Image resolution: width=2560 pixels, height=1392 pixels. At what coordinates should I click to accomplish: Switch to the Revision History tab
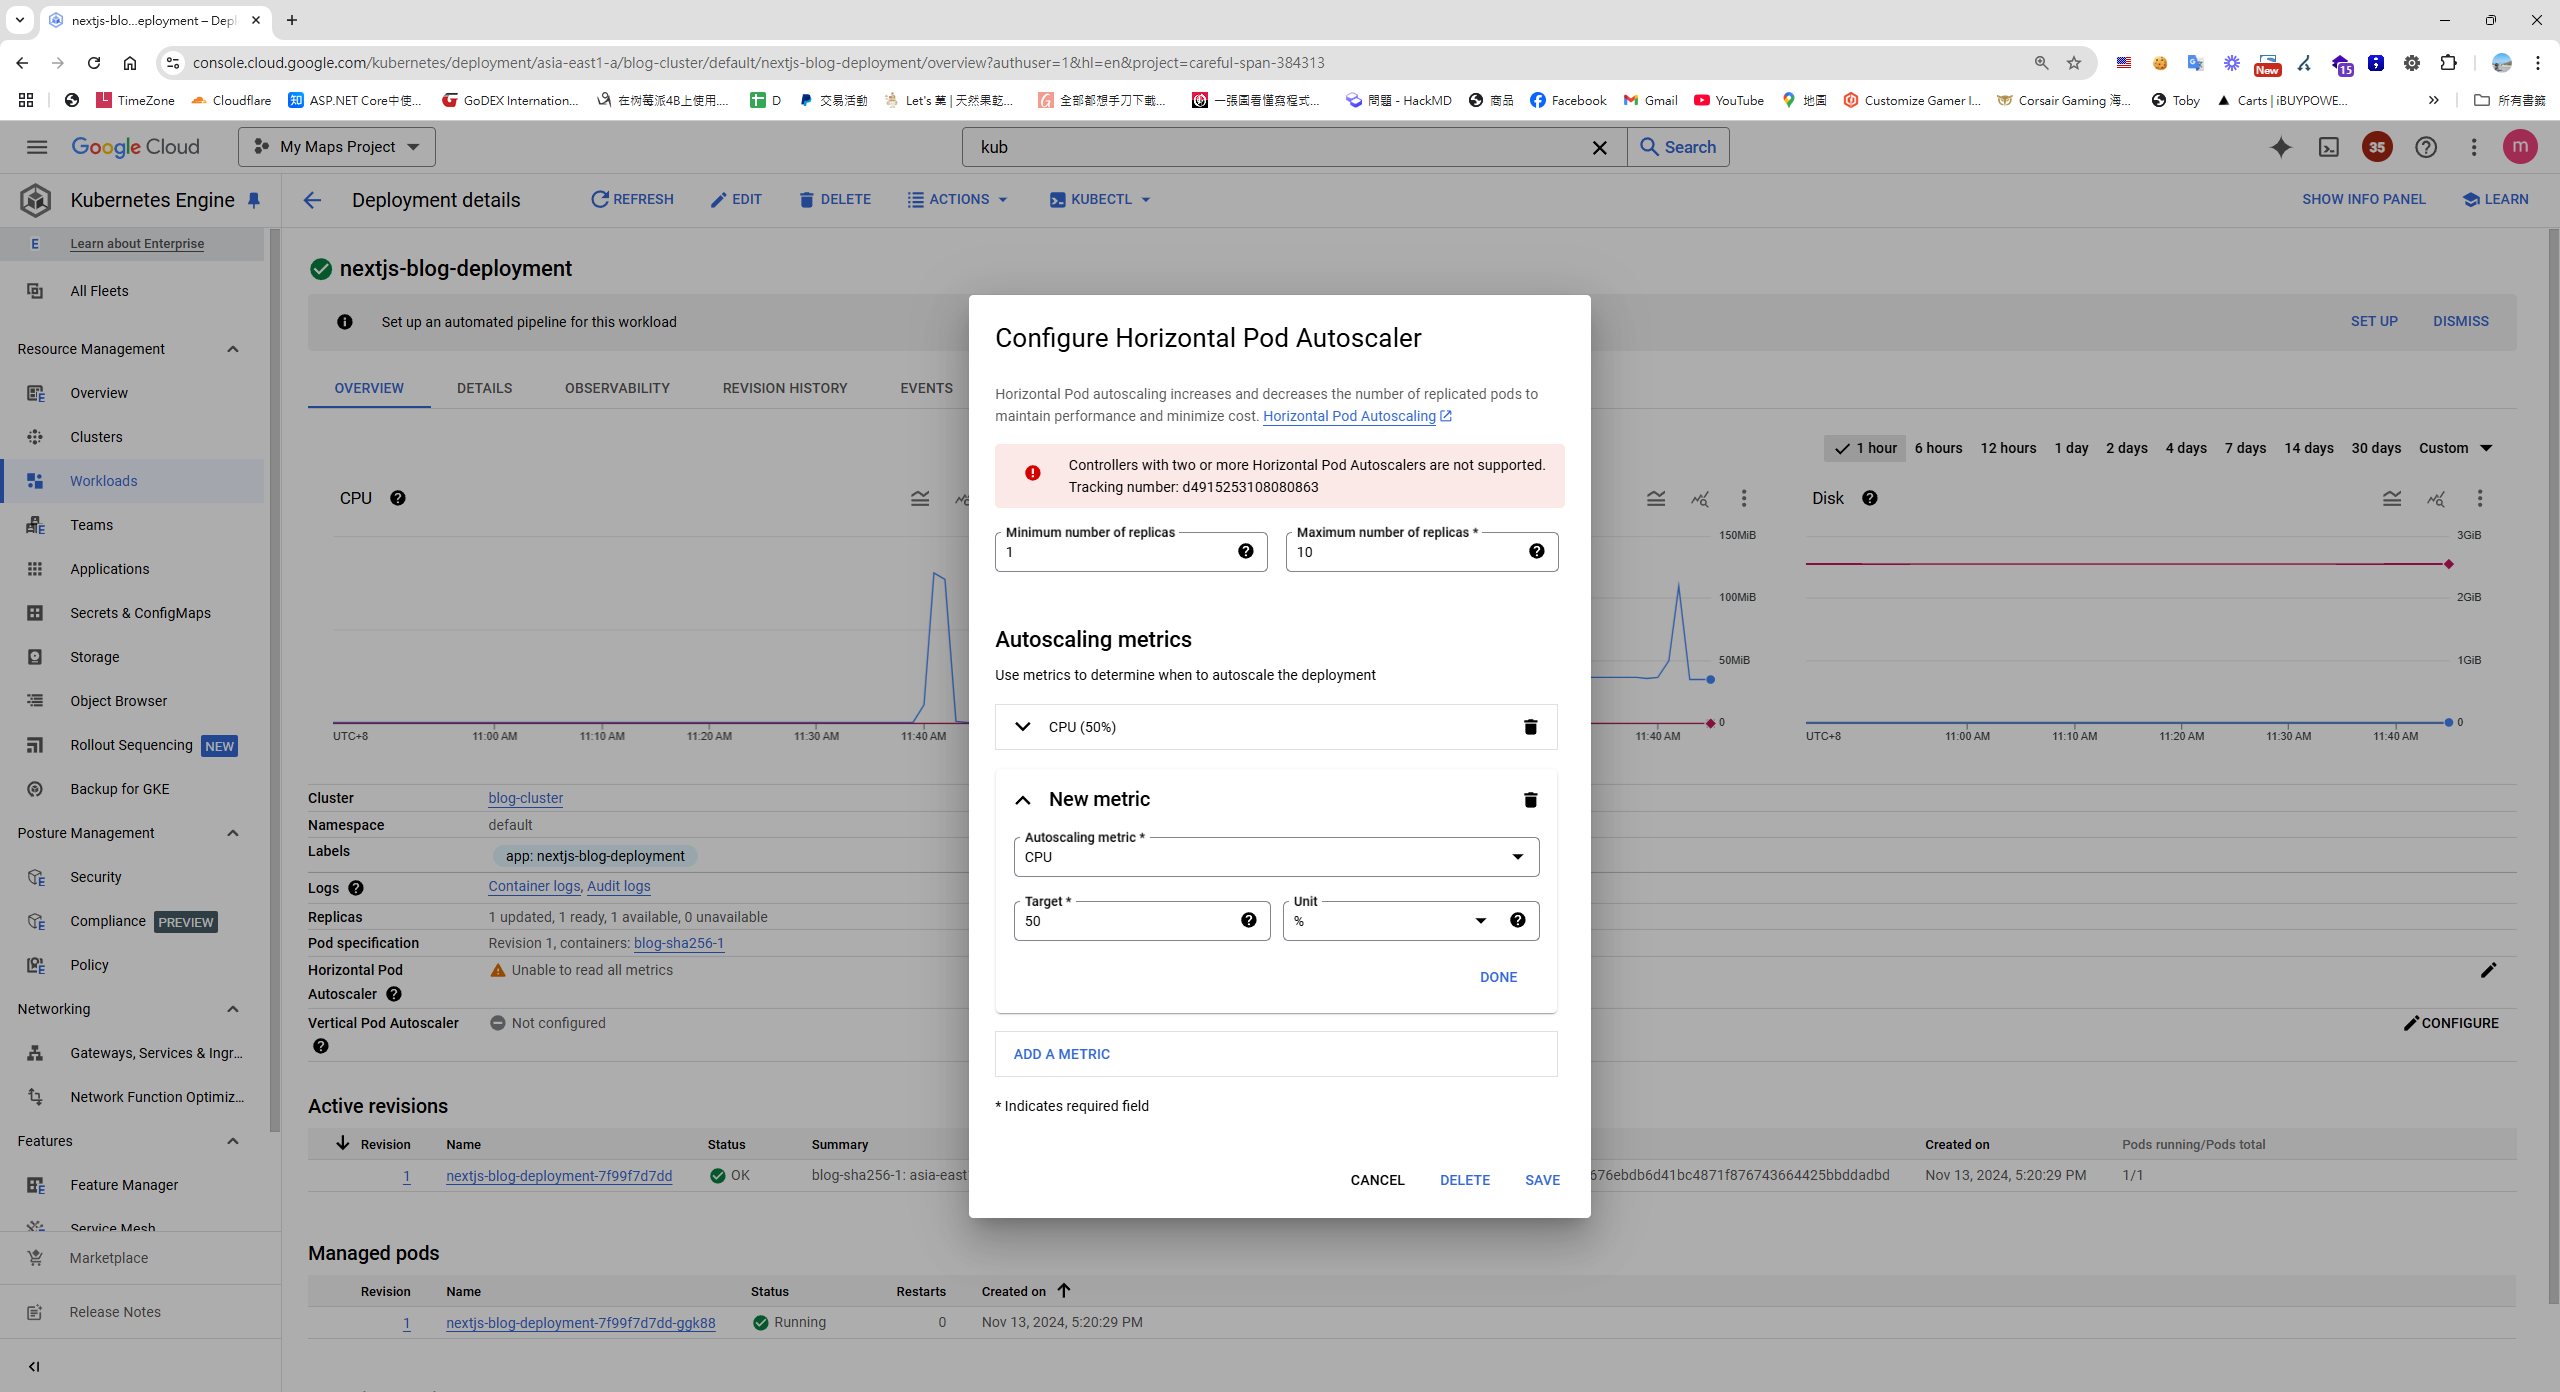[784, 388]
